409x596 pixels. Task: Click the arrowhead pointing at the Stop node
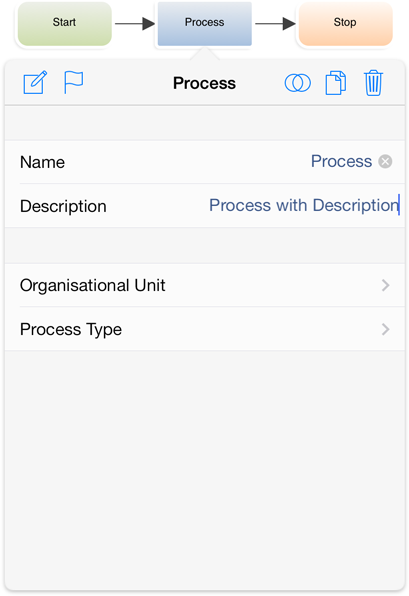(x=289, y=24)
